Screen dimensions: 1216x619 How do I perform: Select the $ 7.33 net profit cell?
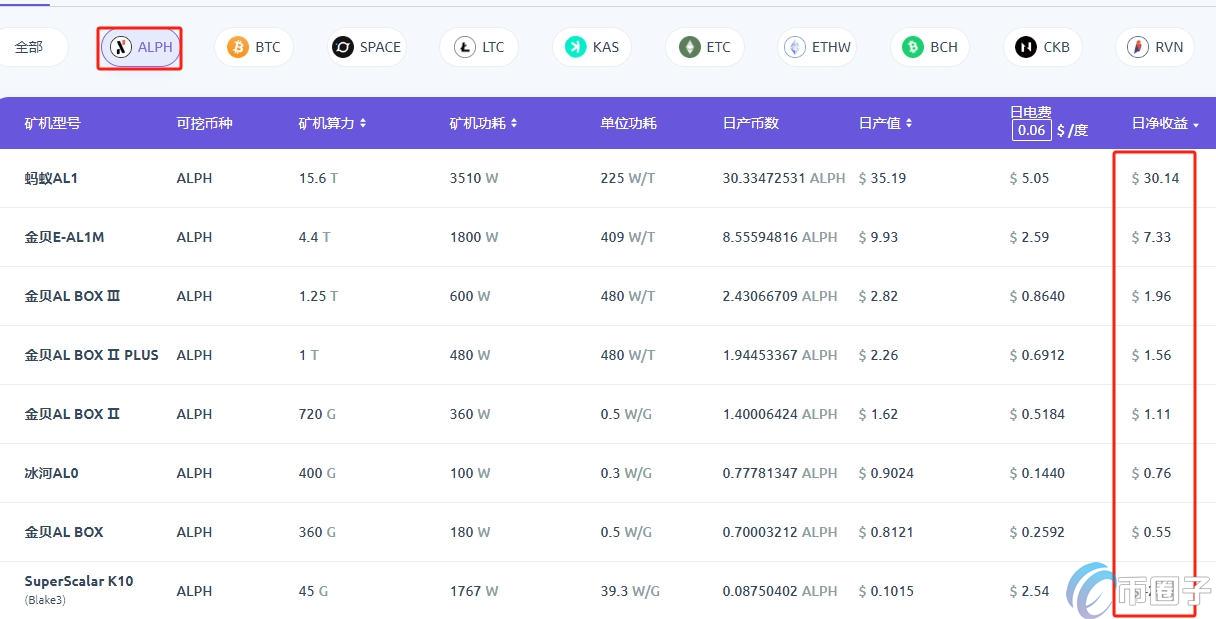point(1151,237)
